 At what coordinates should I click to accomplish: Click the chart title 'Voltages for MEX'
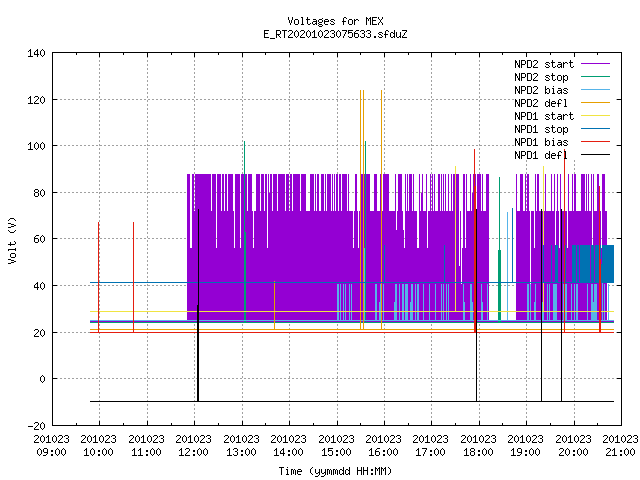[335, 21]
